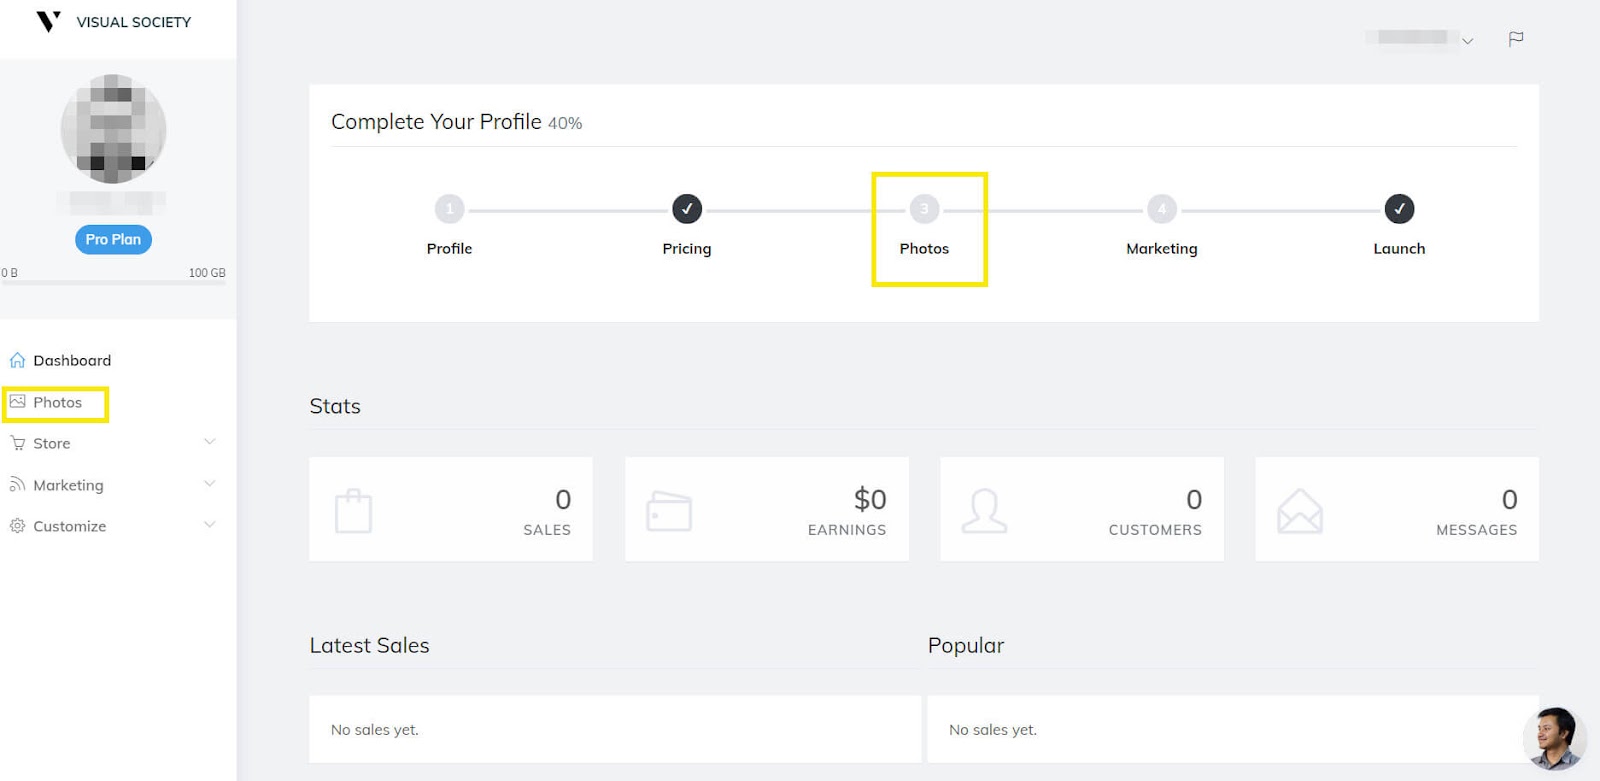Select the unchecked Profile step circle
This screenshot has height=781, width=1600.
(x=449, y=209)
